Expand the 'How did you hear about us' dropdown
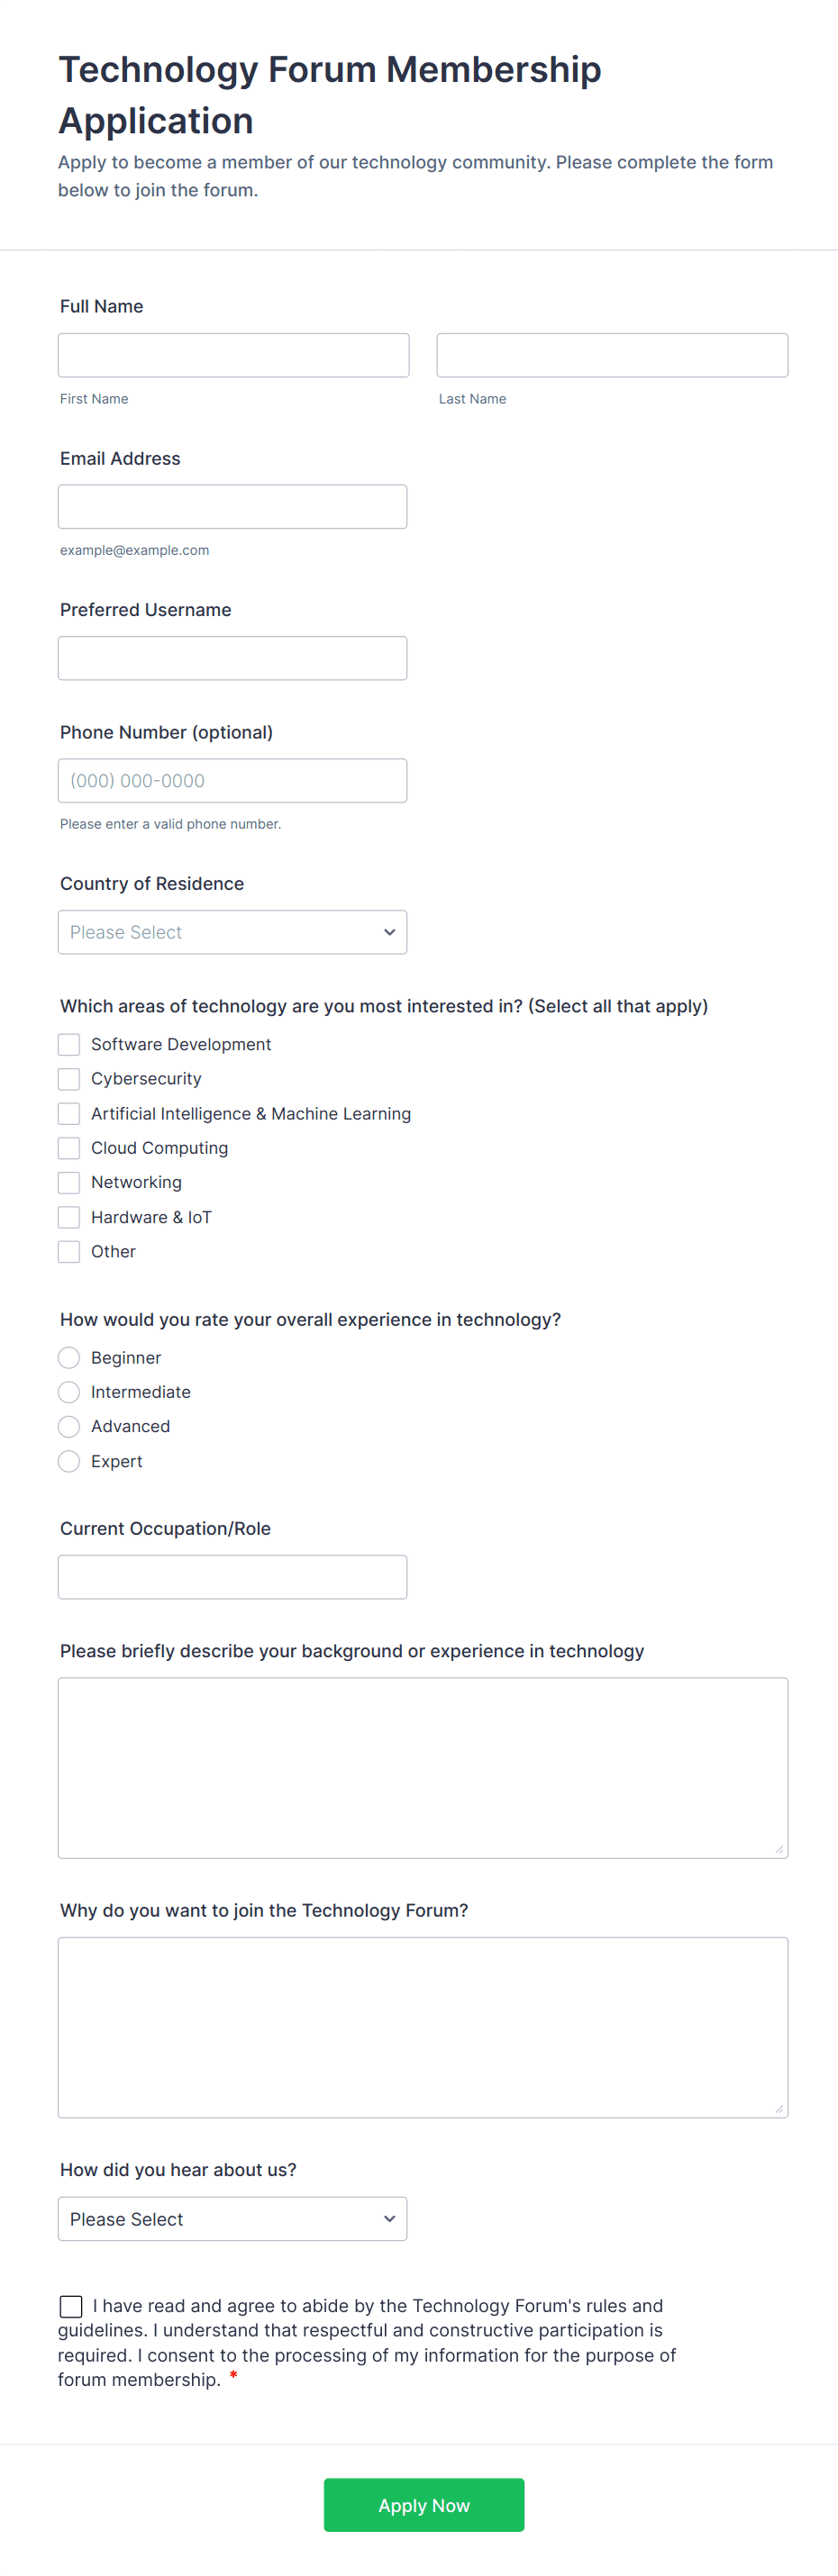The width and height of the screenshot is (838, 2576). click(x=232, y=2218)
